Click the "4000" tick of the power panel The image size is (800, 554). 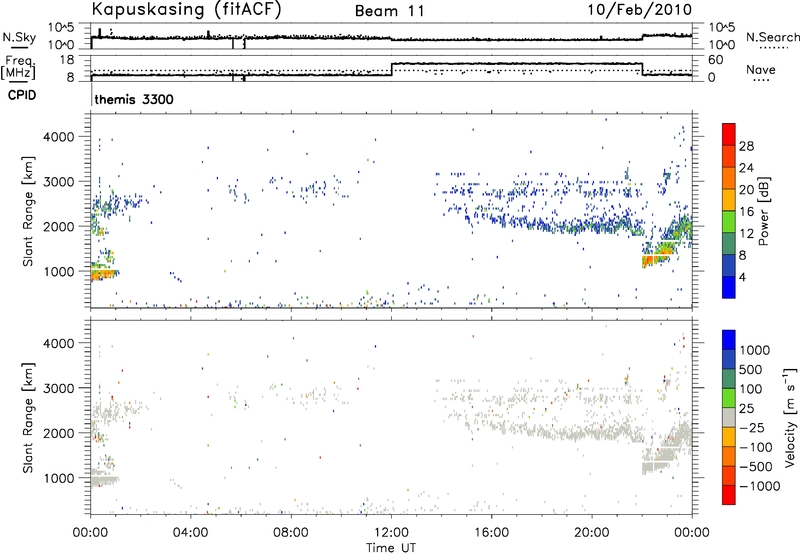pyautogui.click(x=58, y=137)
